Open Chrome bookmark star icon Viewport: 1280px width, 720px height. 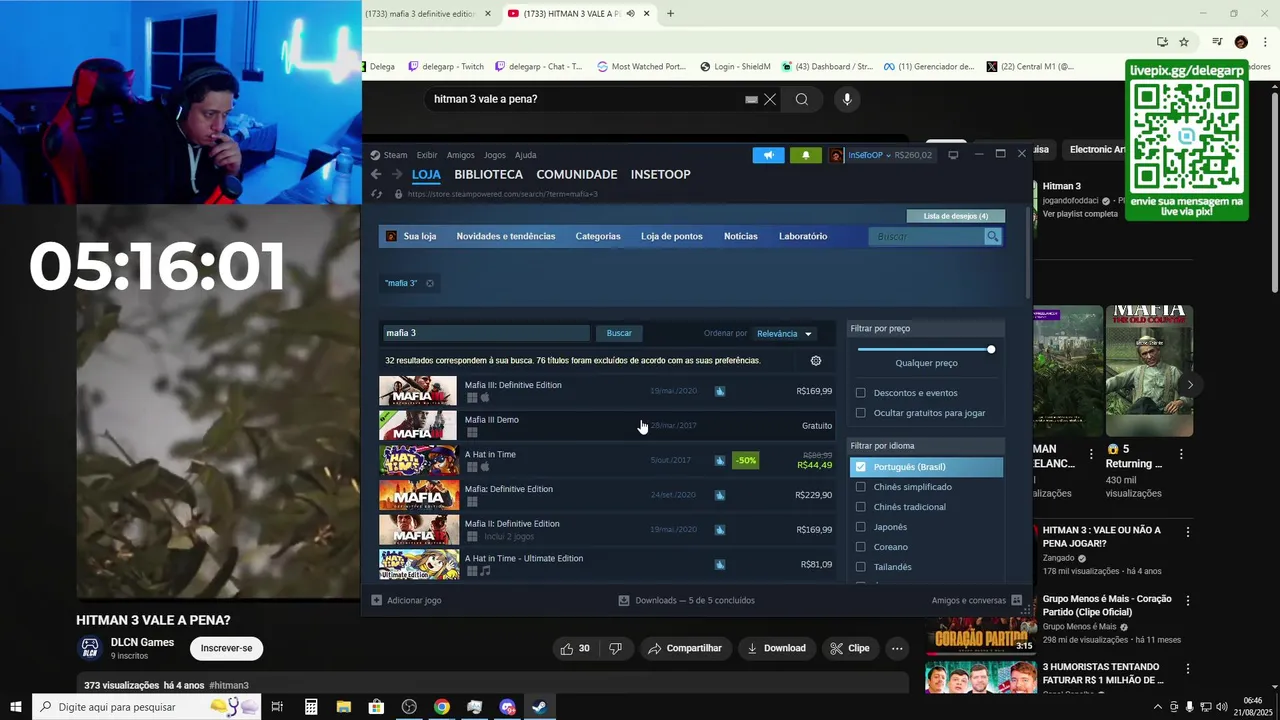tap(1184, 42)
